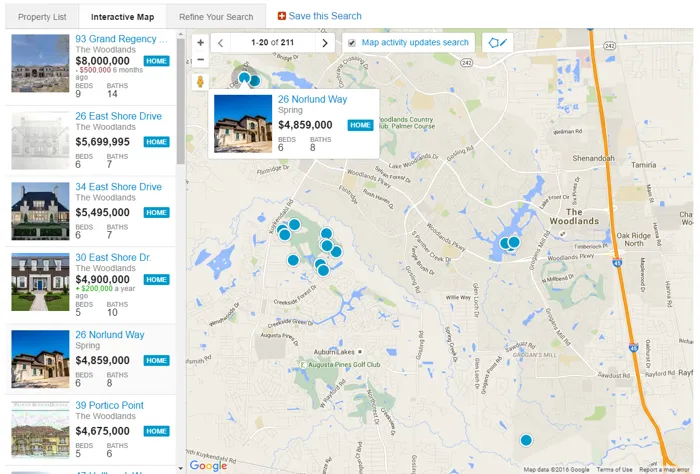This screenshot has height=474, width=700.
Task: Select the map marker near Grogans Mill bottom right
Action: 526,441
